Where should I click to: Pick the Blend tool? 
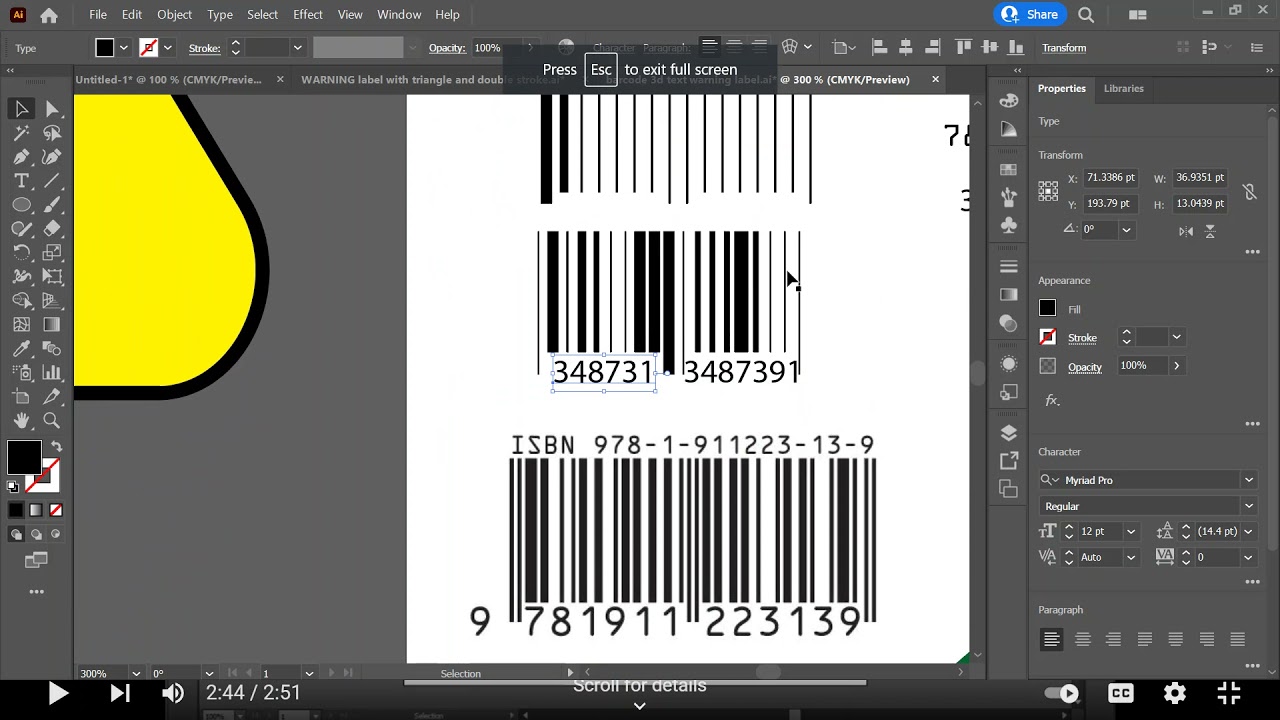(x=52, y=348)
